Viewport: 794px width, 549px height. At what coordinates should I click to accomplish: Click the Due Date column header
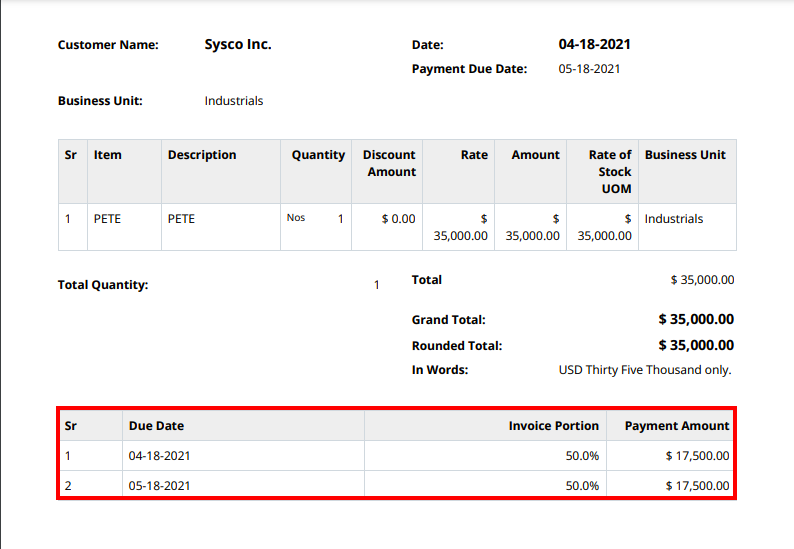pos(156,426)
